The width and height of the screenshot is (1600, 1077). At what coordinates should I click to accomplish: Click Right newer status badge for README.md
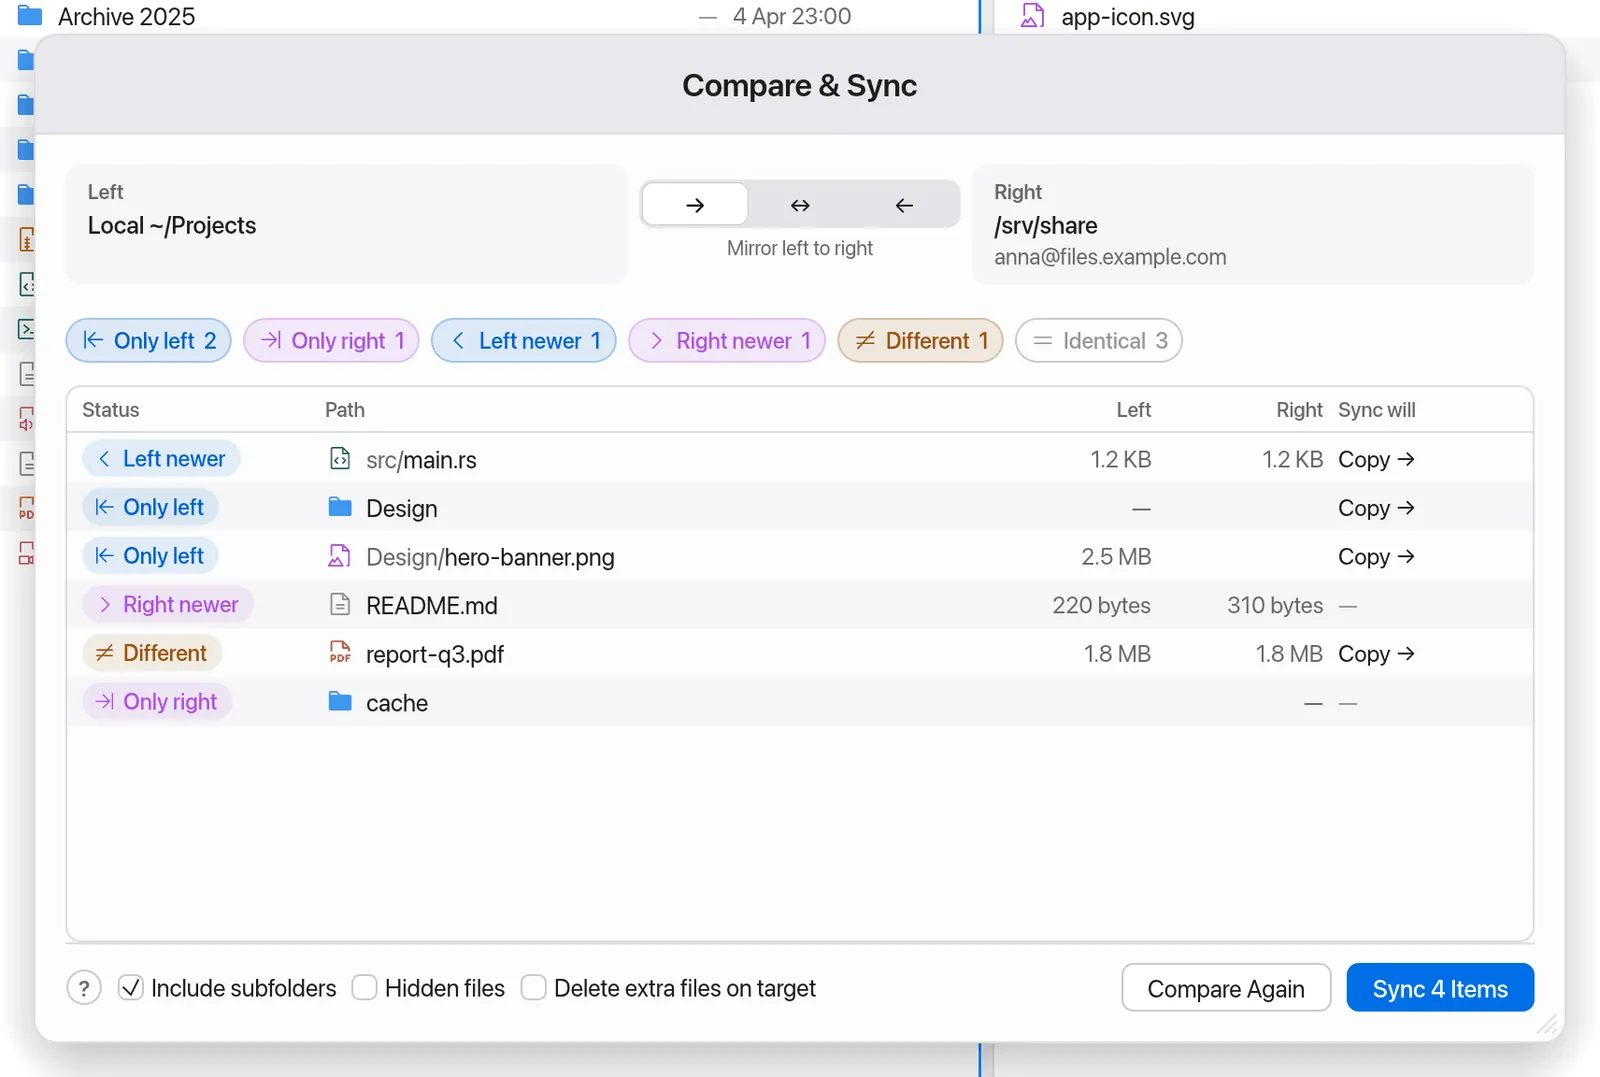pyautogui.click(x=167, y=605)
